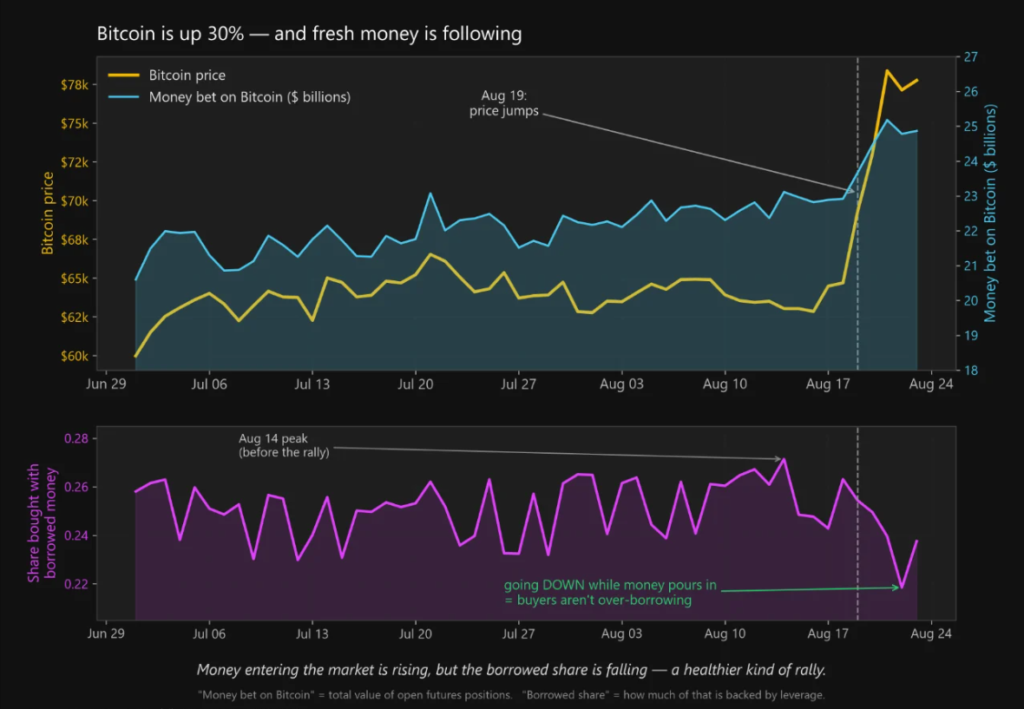Screen dimensions: 1024x709
Task: Click the footnote defining "Borrowed share"
Action: click(x=673, y=695)
